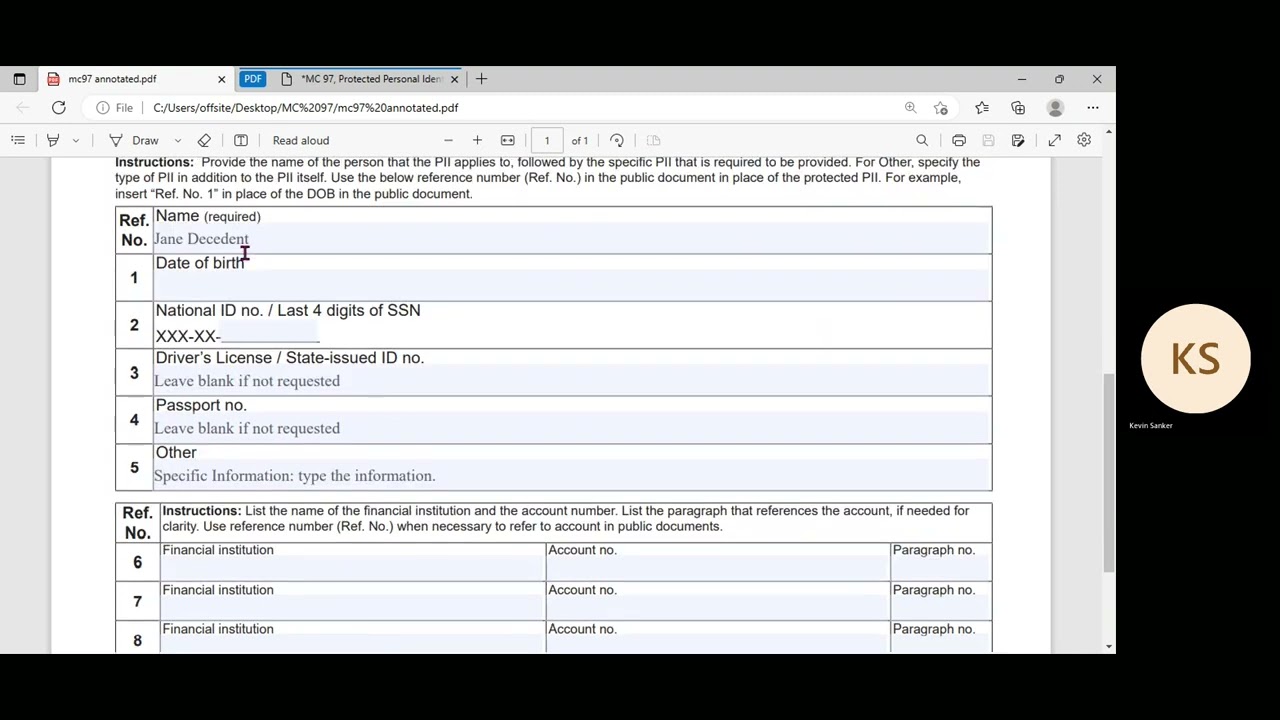This screenshot has width=1280, height=720.
Task: Click Paragraph no. field in row 6
Action: pos(941,569)
